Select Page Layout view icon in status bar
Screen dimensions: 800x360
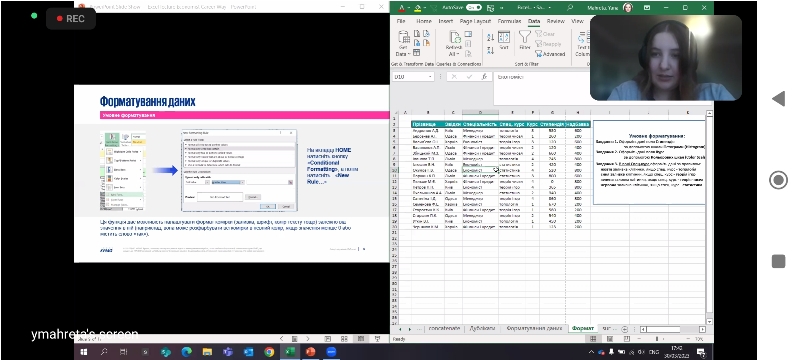pyautogui.click(x=610, y=339)
